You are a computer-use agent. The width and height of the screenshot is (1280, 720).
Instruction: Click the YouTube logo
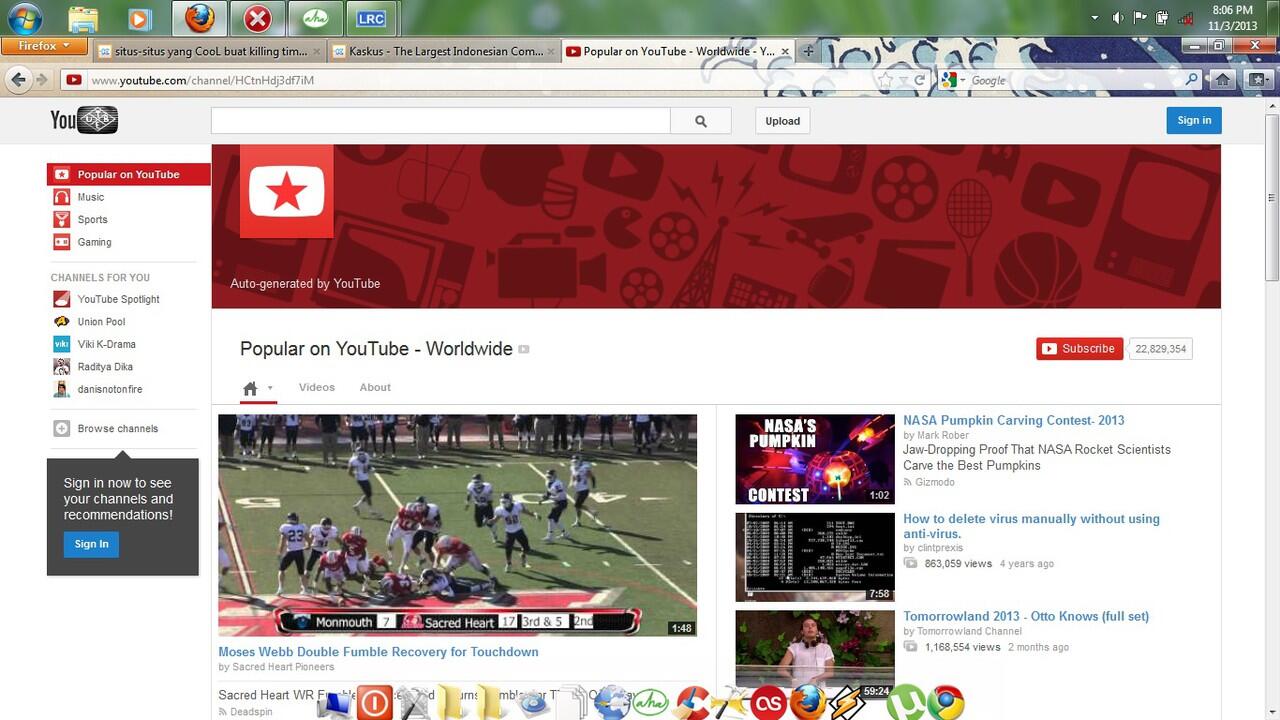[84, 121]
